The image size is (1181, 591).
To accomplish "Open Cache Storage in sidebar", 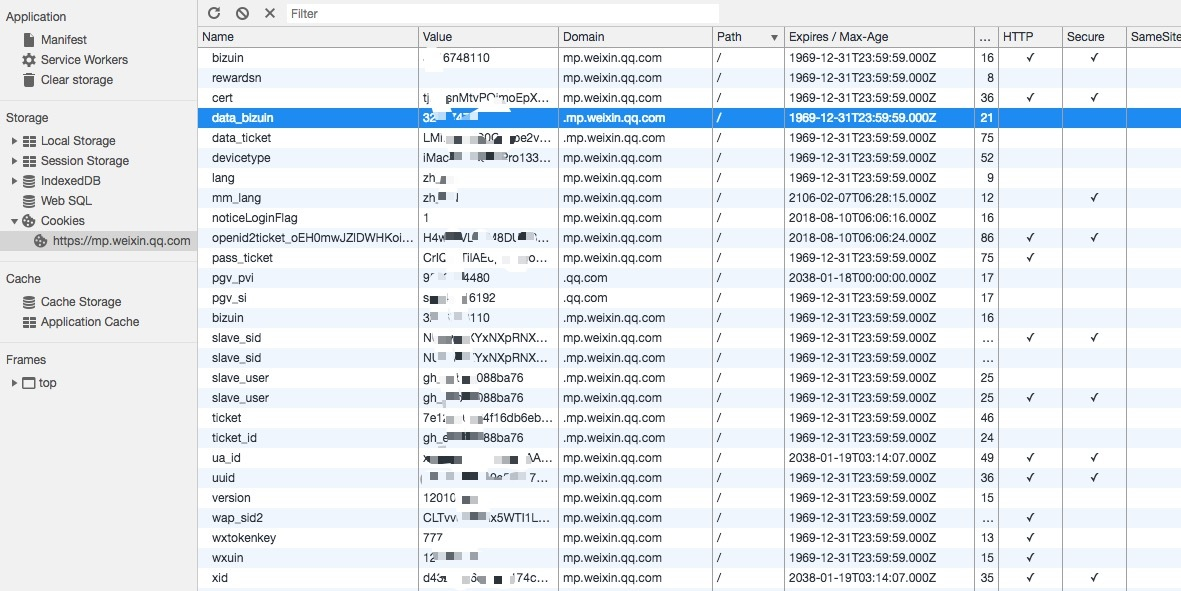I will point(81,302).
